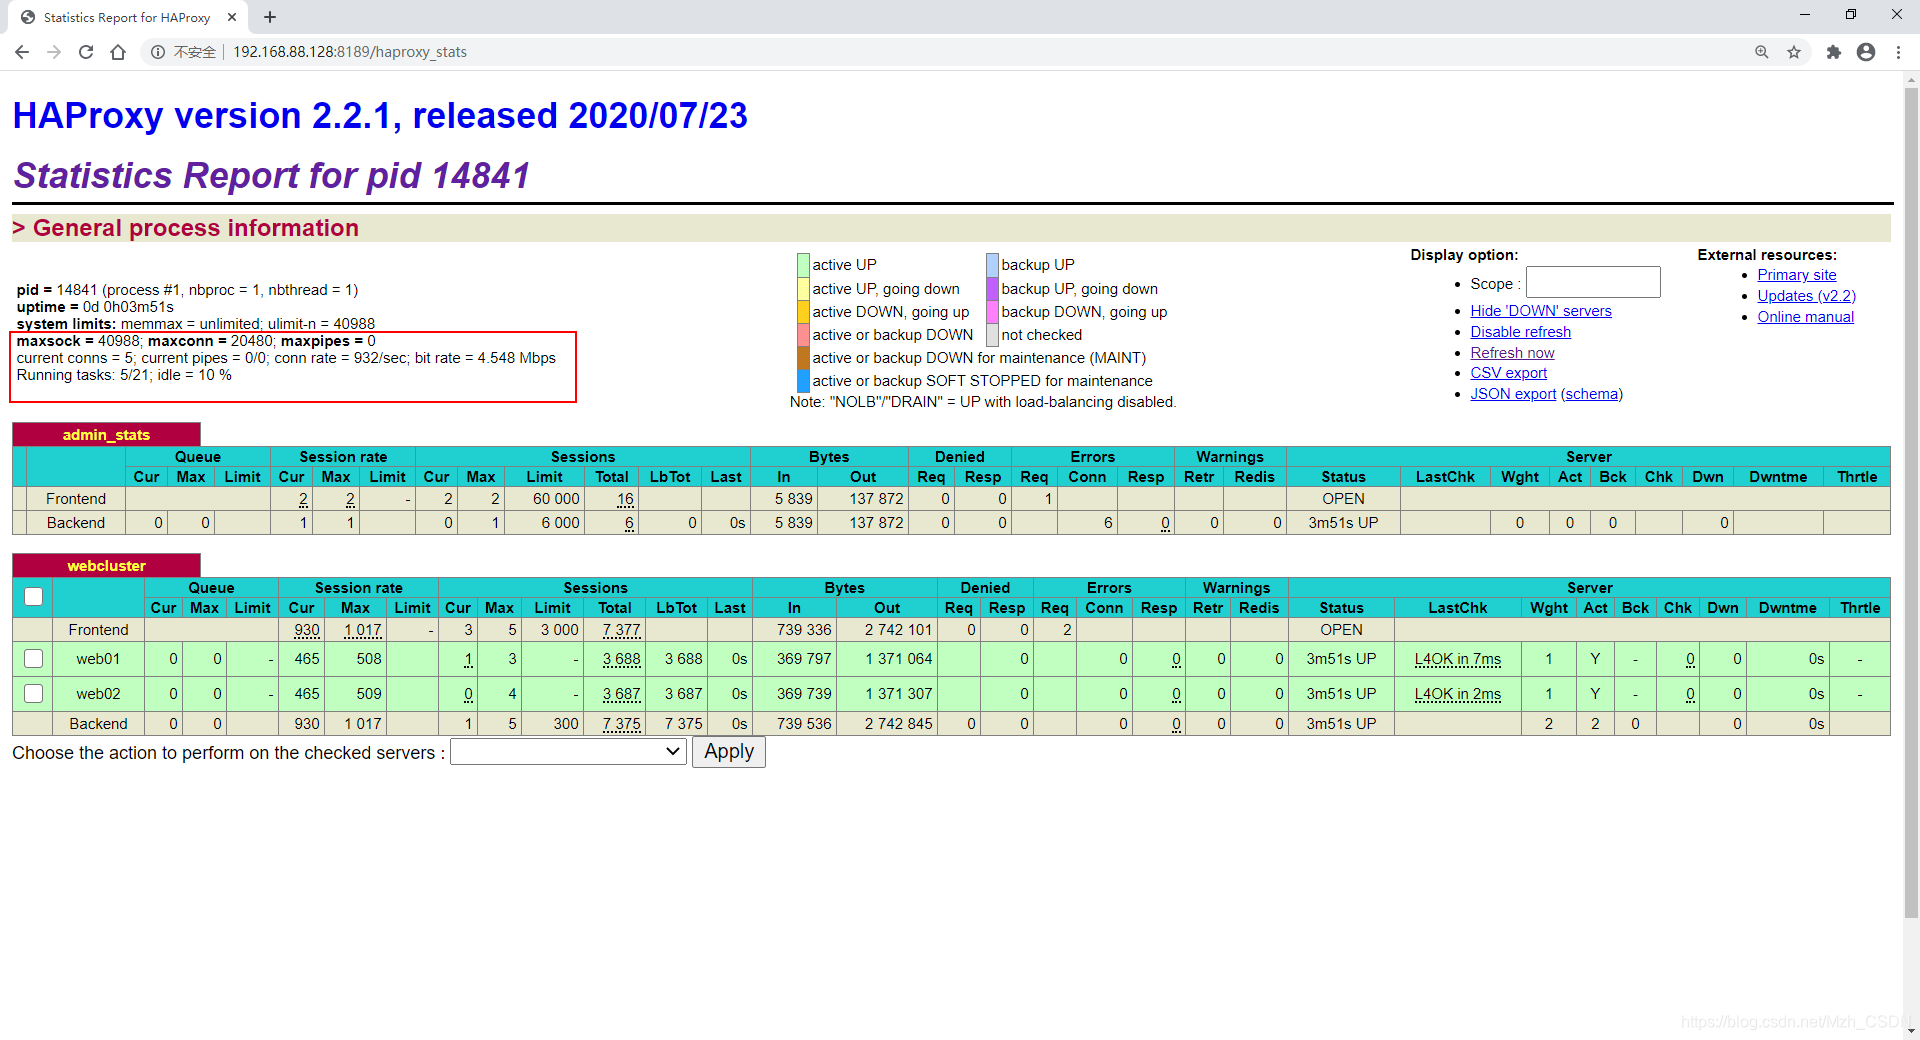This screenshot has width=1920, height=1040.
Task: Click web01 LastChk 'L4OK in 7ms'
Action: 1457,659
